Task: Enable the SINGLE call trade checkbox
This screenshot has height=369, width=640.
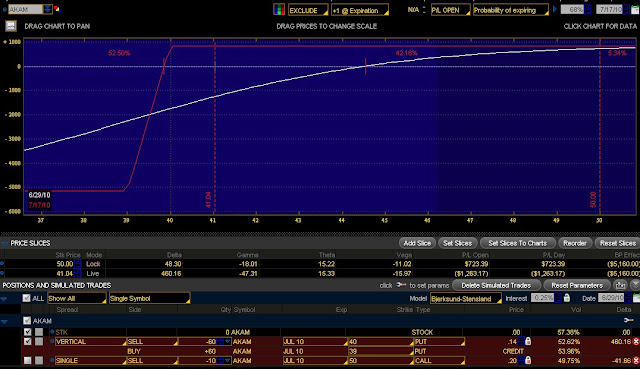Action: point(27,360)
